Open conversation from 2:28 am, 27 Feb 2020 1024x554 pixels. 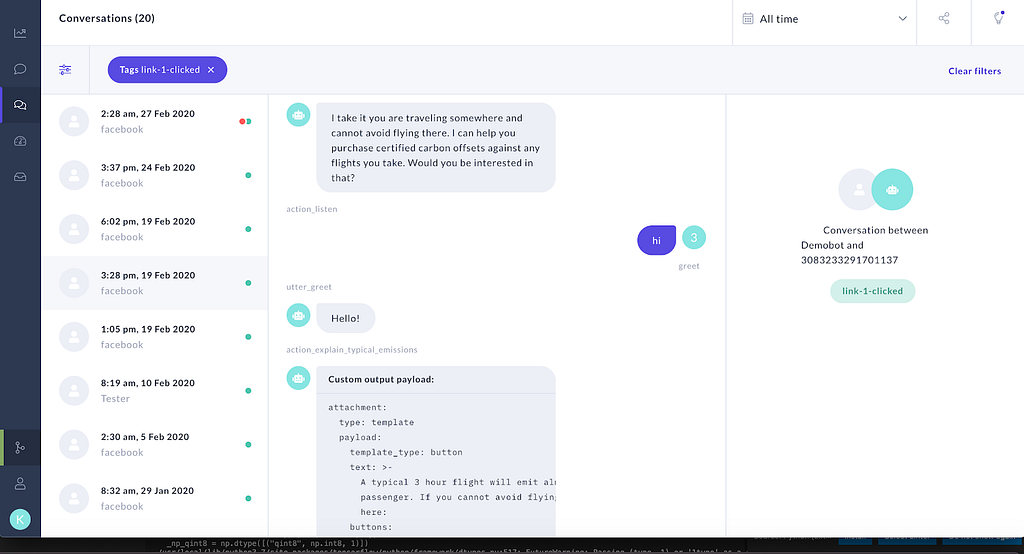click(155, 122)
